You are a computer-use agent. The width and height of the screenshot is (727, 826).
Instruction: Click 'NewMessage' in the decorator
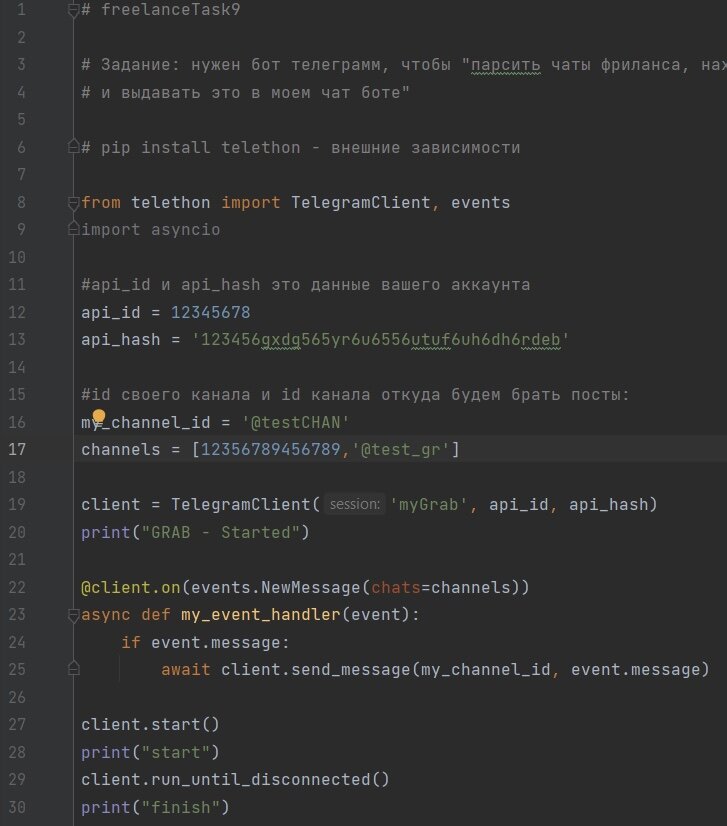coord(310,587)
